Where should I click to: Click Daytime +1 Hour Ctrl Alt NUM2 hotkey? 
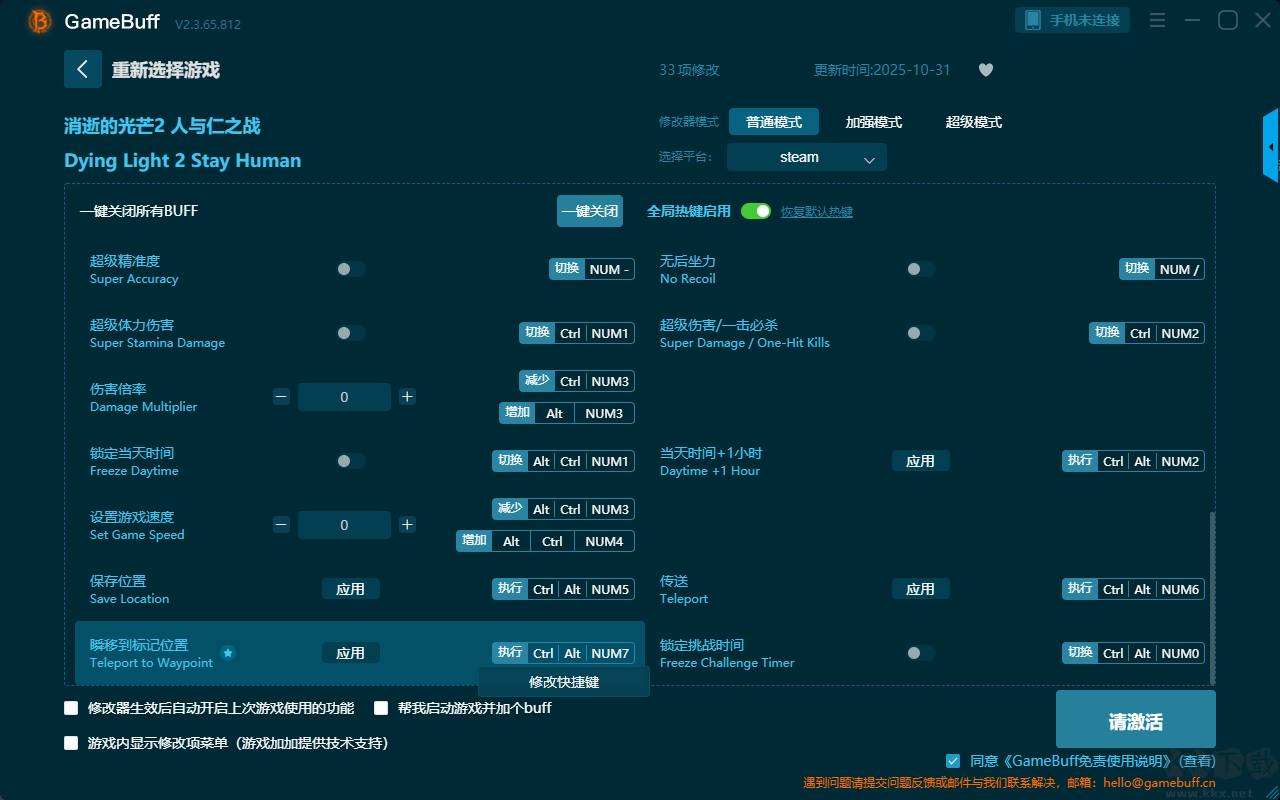1133,461
